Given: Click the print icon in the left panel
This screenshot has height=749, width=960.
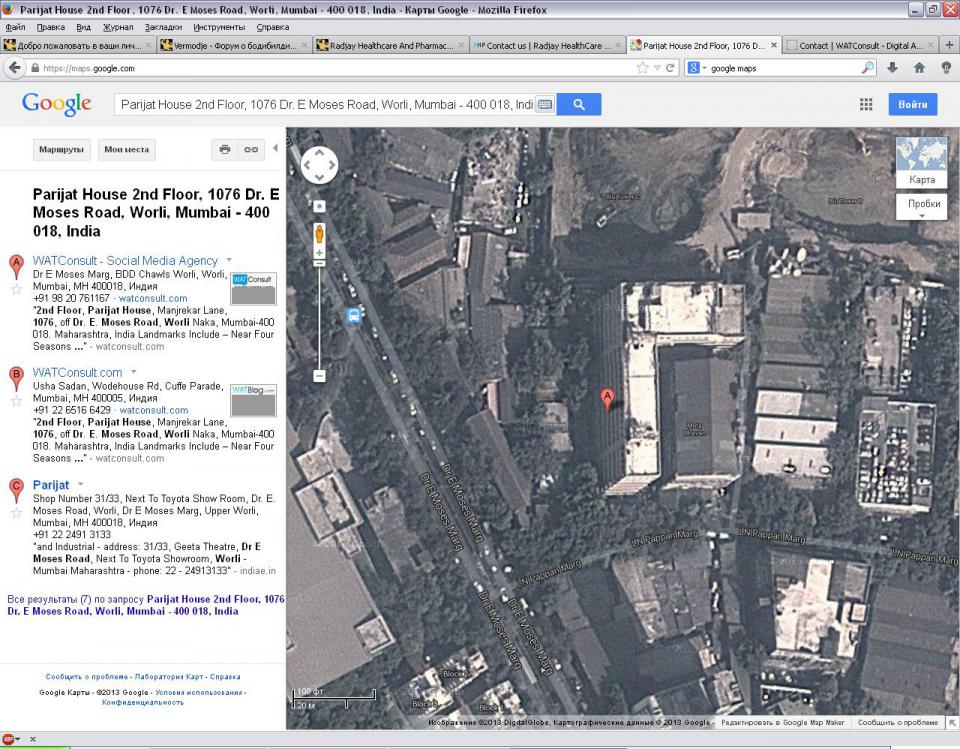Looking at the screenshot, I should point(225,149).
